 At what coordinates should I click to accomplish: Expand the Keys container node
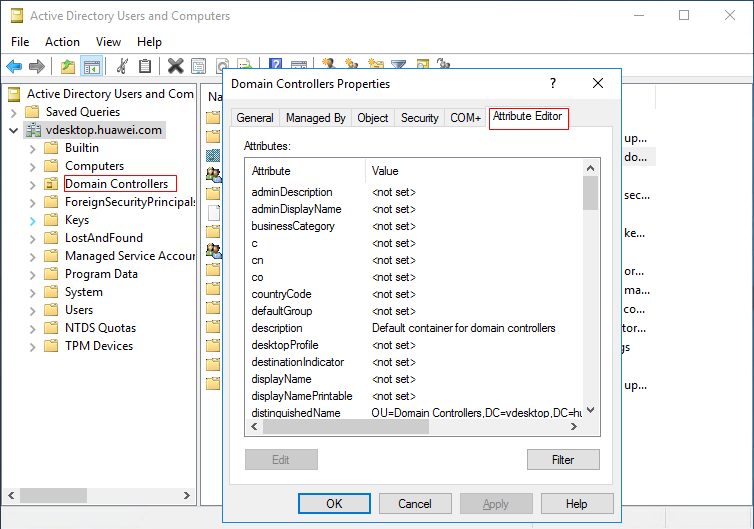click(32, 220)
